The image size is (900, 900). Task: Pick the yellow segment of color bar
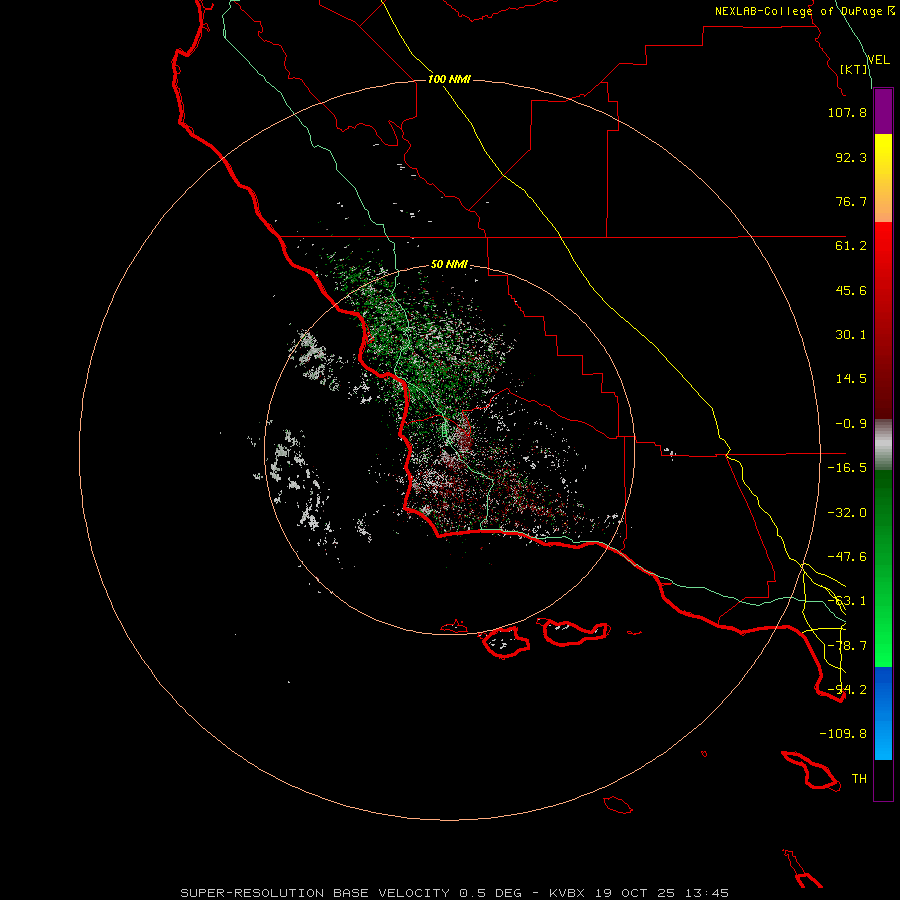pos(883,178)
